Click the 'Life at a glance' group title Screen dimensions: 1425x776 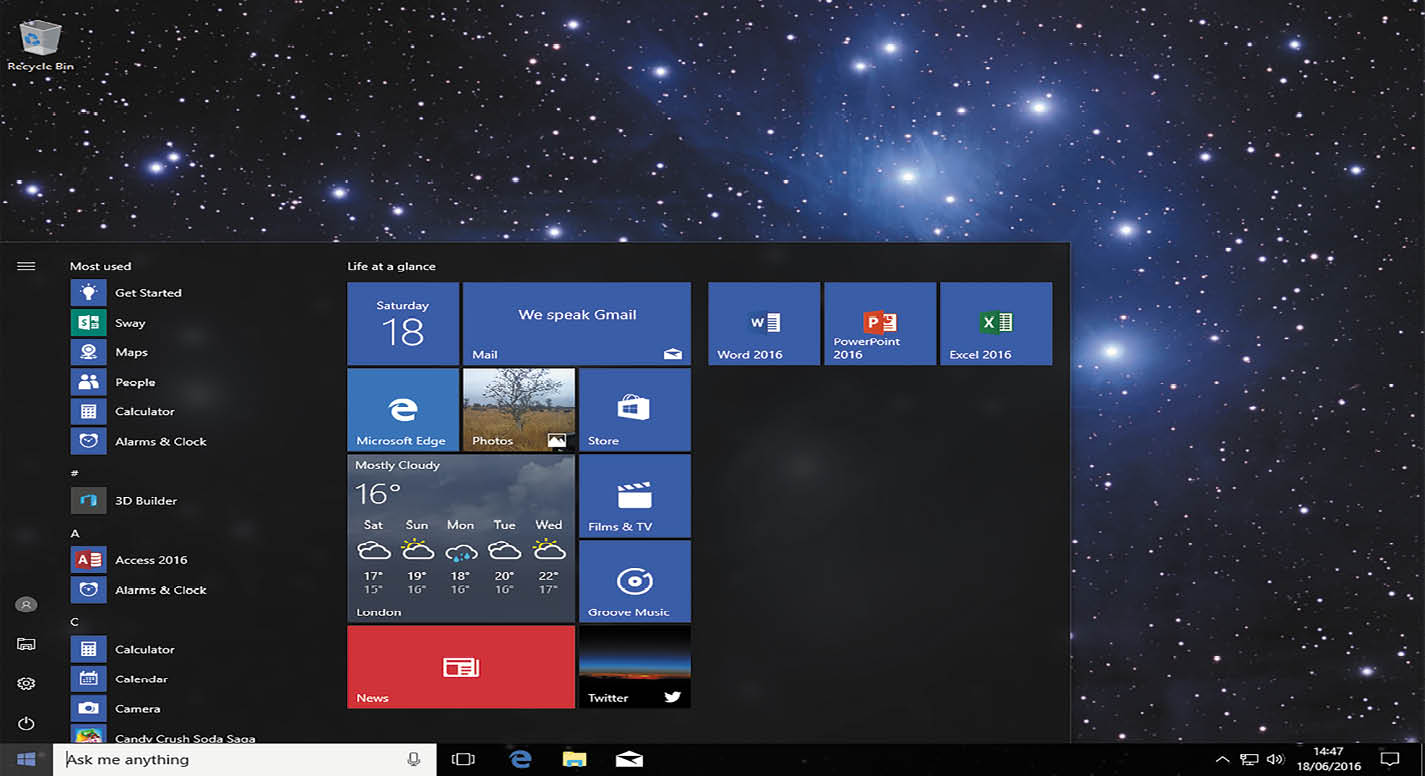coord(391,266)
